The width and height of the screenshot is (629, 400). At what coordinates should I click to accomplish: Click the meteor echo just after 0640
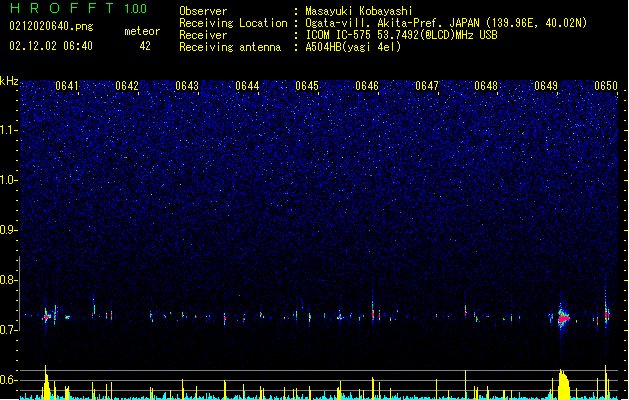pos(47,317)
